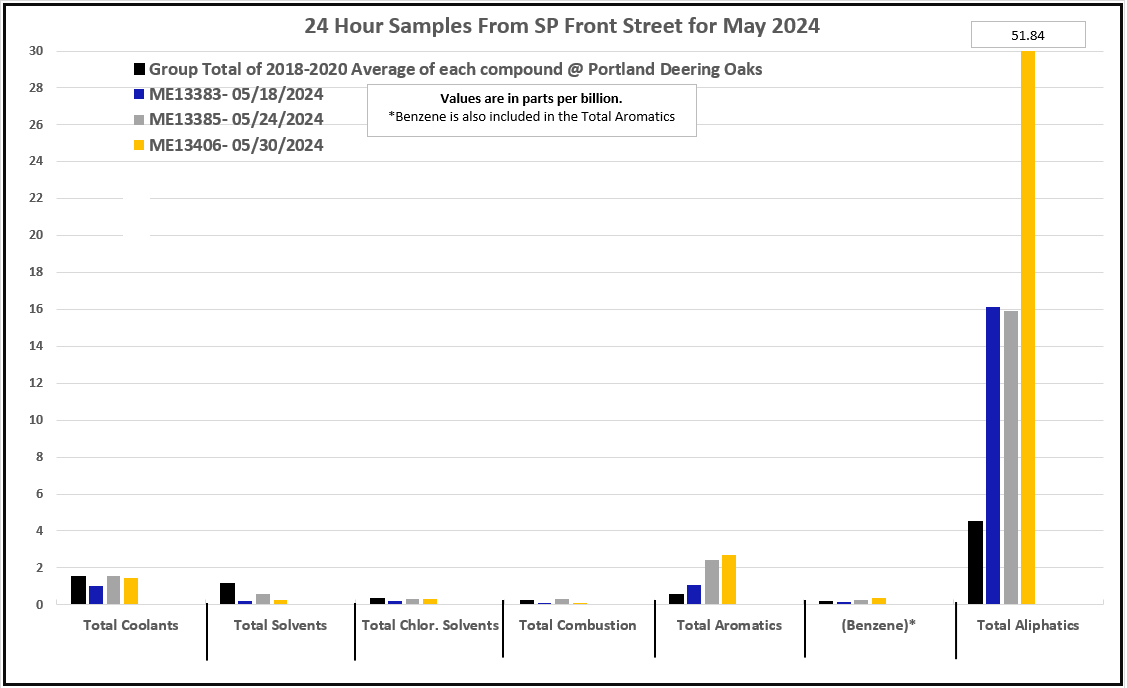Click the yellow Total Aromatics bar
This screenshot has height=688, width=1127.
click(x=728, y=579)
